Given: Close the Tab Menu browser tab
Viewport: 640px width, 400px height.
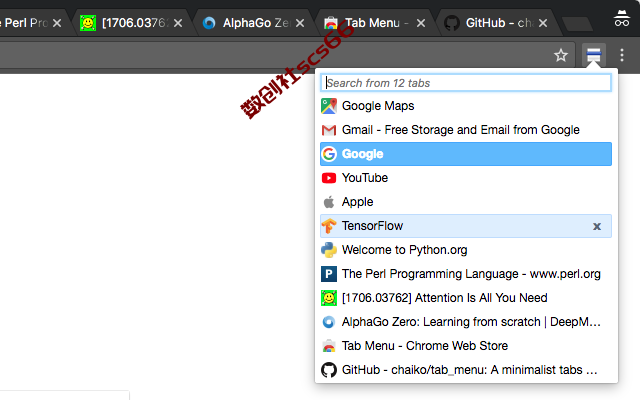Looking at the screenshot, I should tap(421, 23).
